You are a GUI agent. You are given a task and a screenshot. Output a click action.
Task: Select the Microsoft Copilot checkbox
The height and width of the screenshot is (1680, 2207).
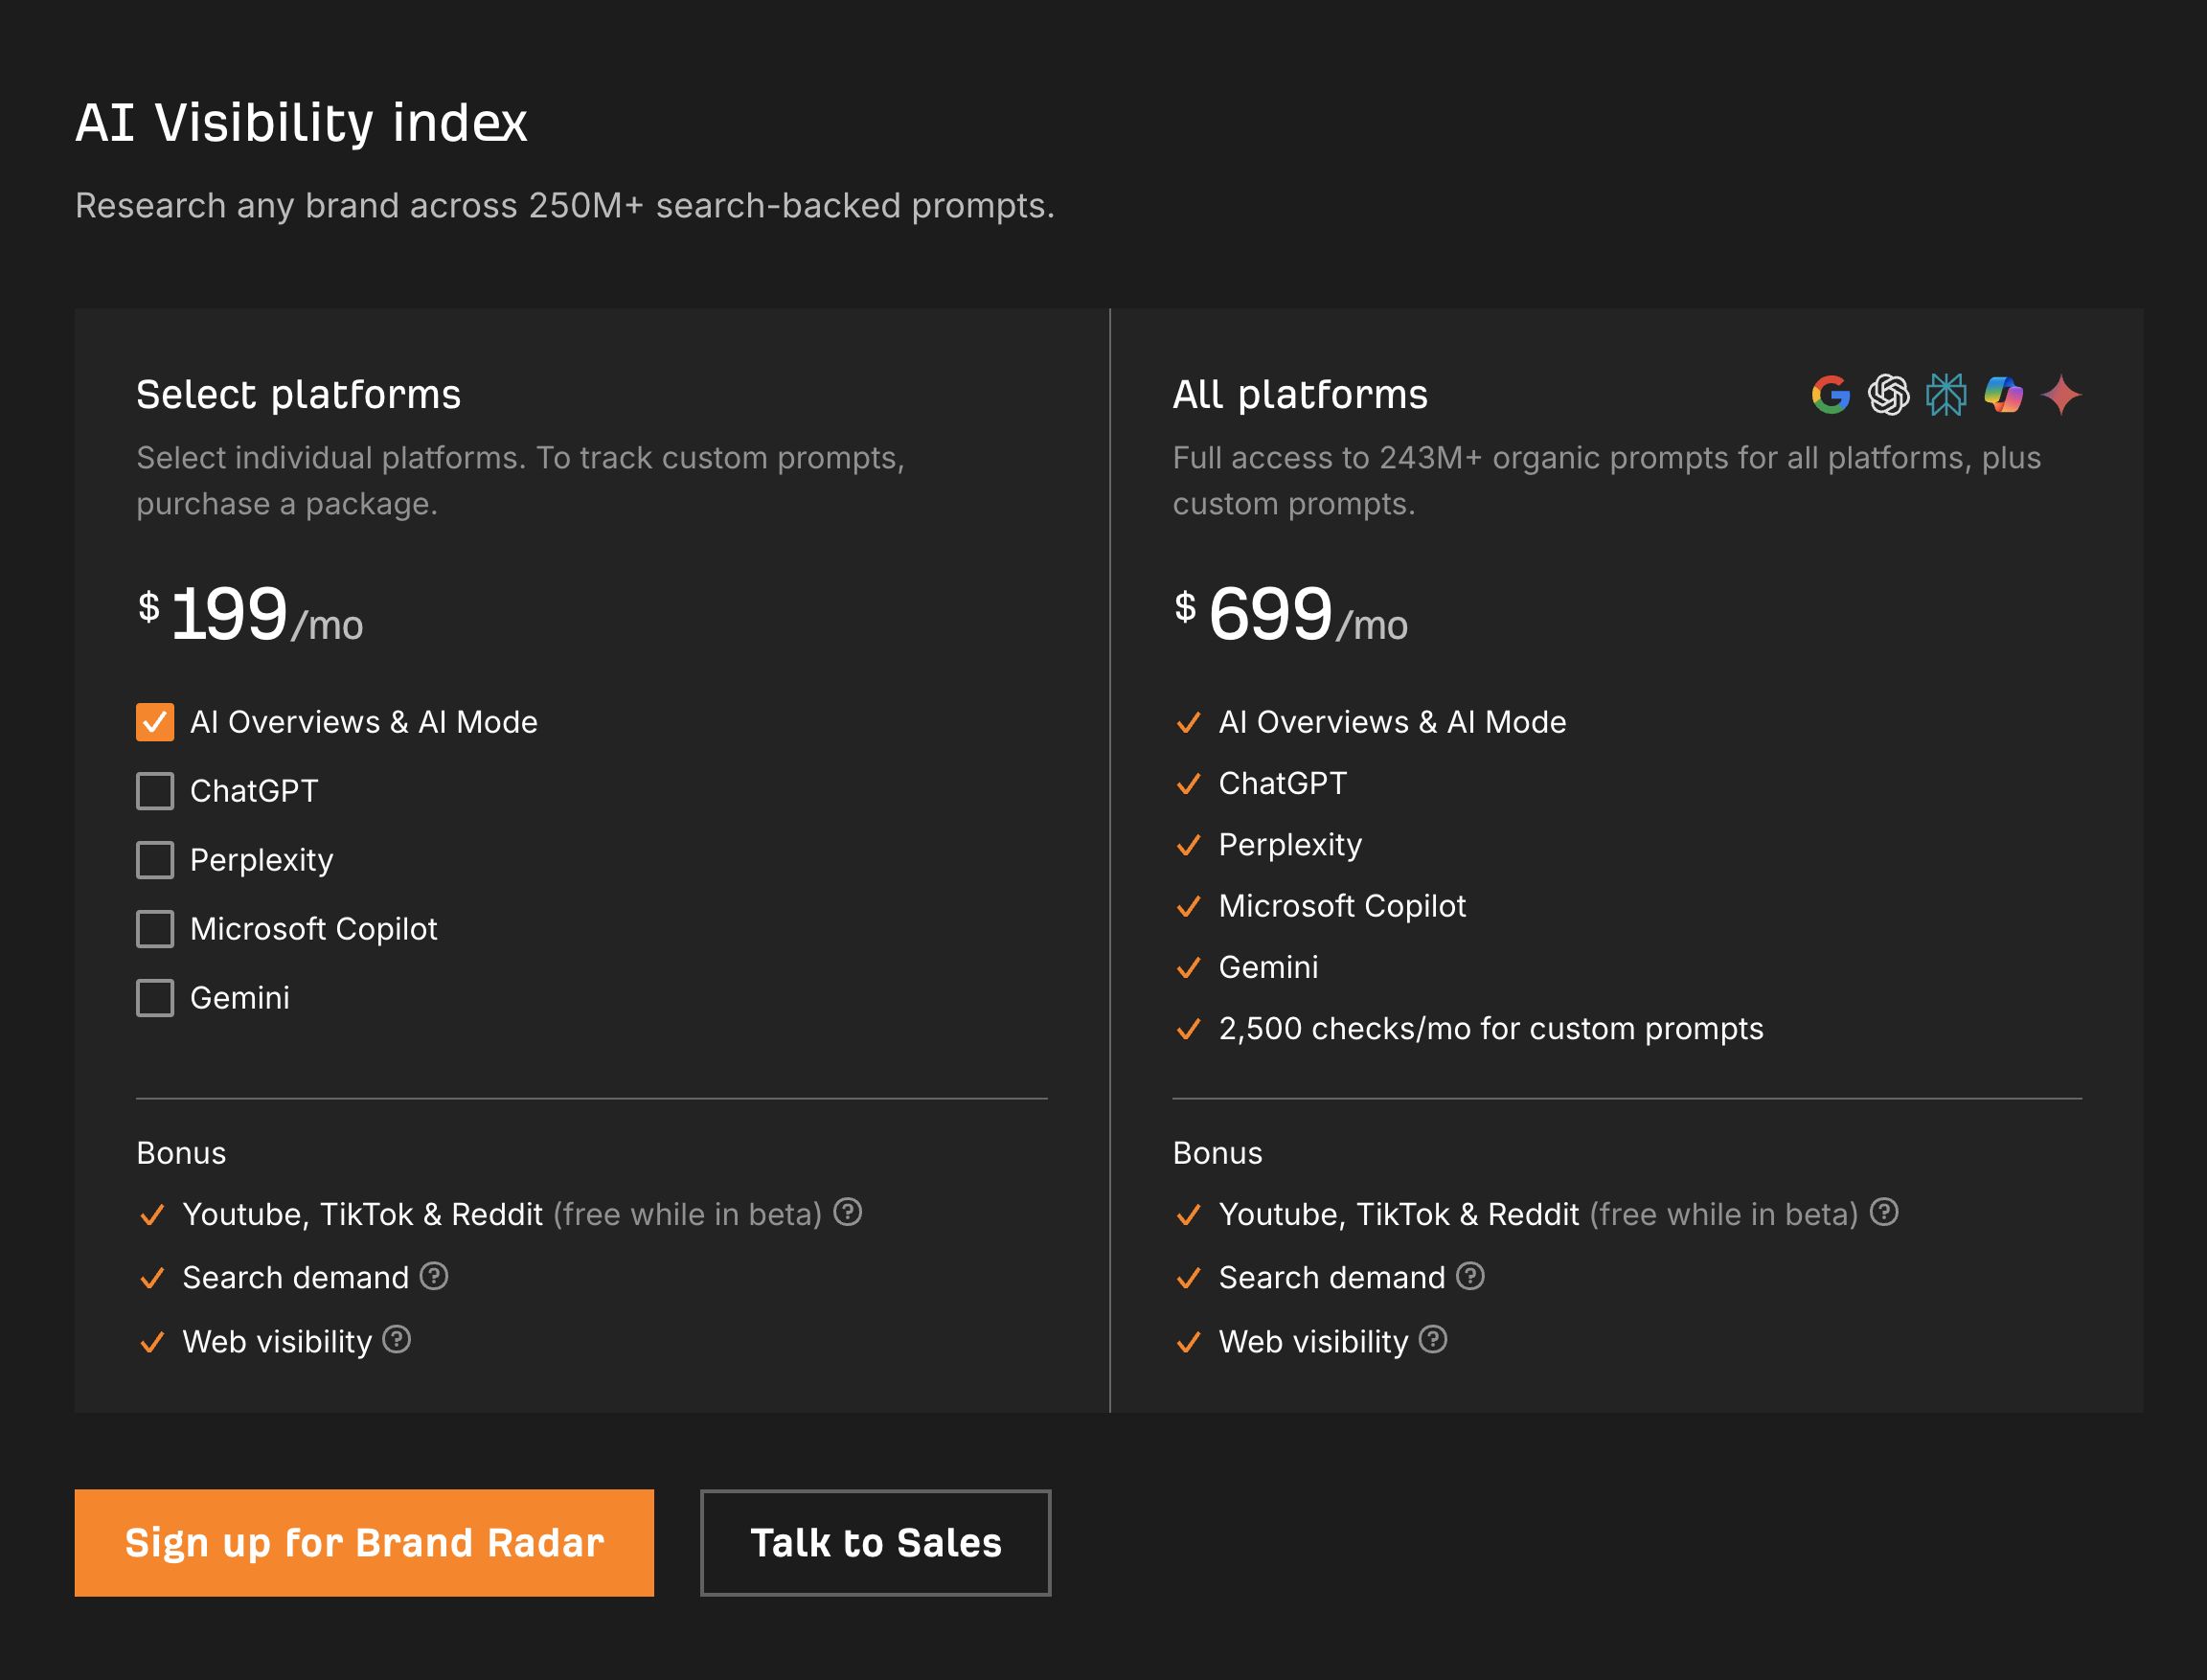click(x=155, y=929)
